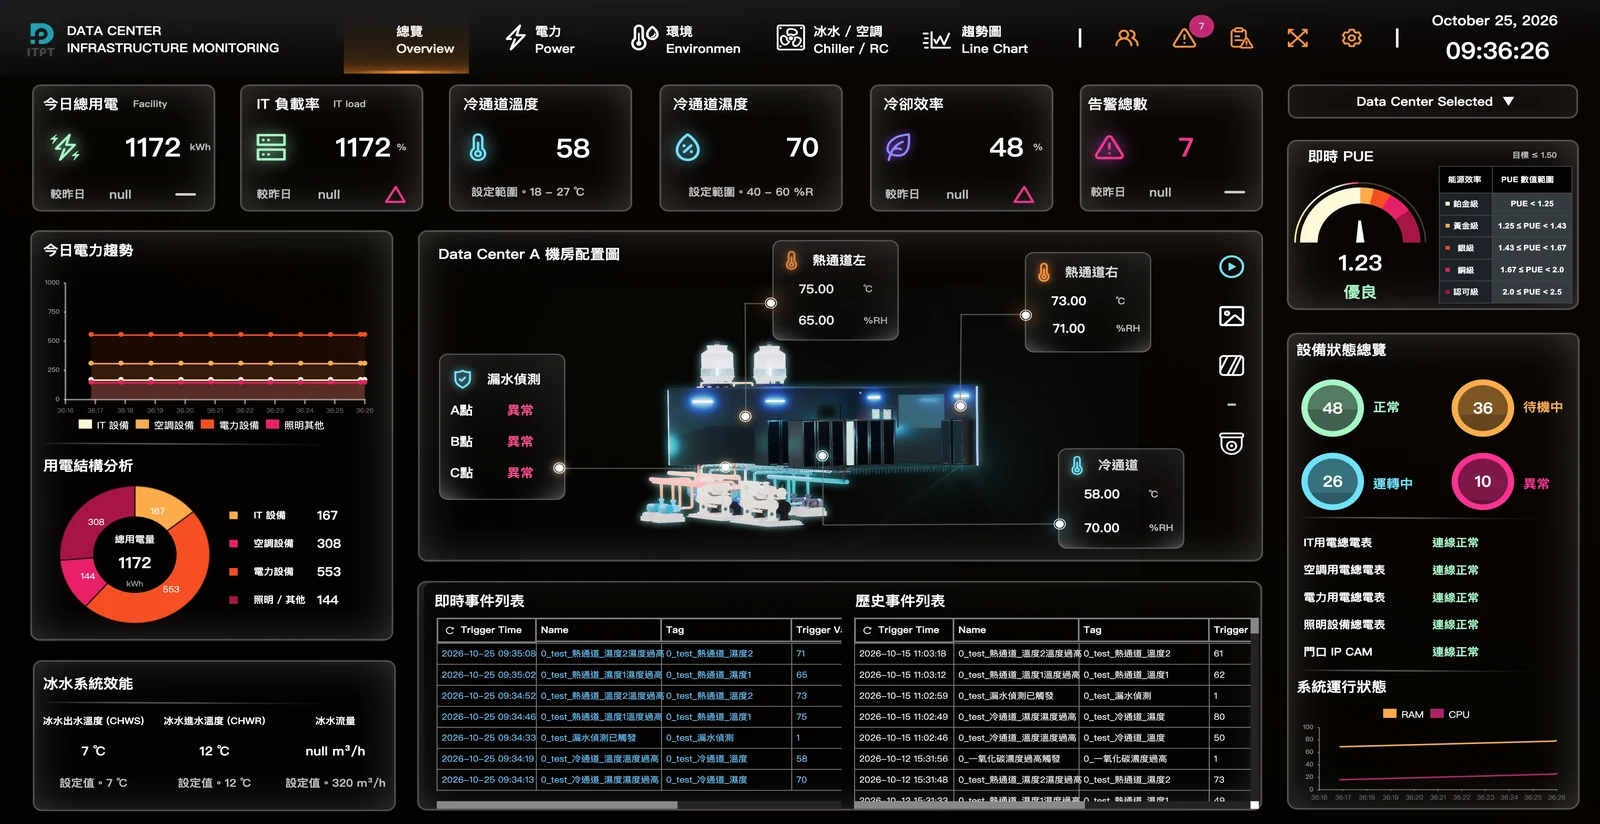Click the shield icon in 漏水偵測 panel
This screenshot has width=1600, height=824.
(x=462, y=379)
